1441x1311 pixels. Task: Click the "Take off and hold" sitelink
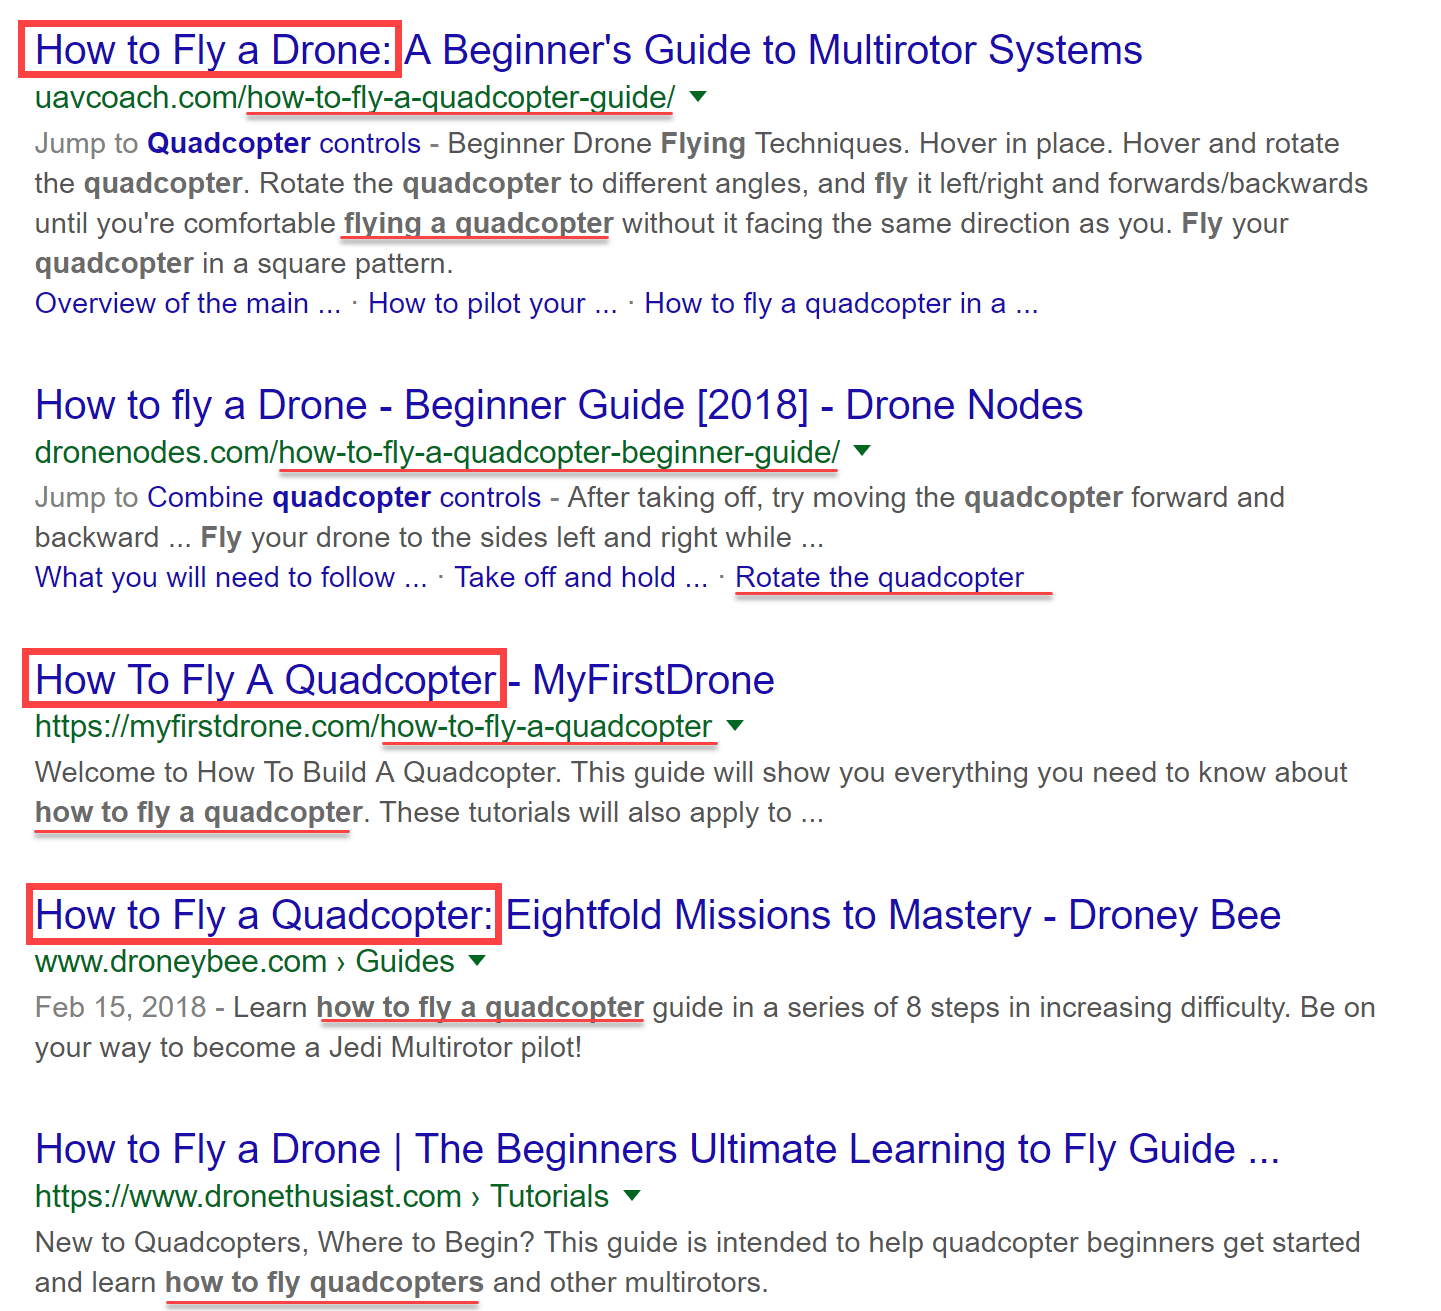click(581, 577)
